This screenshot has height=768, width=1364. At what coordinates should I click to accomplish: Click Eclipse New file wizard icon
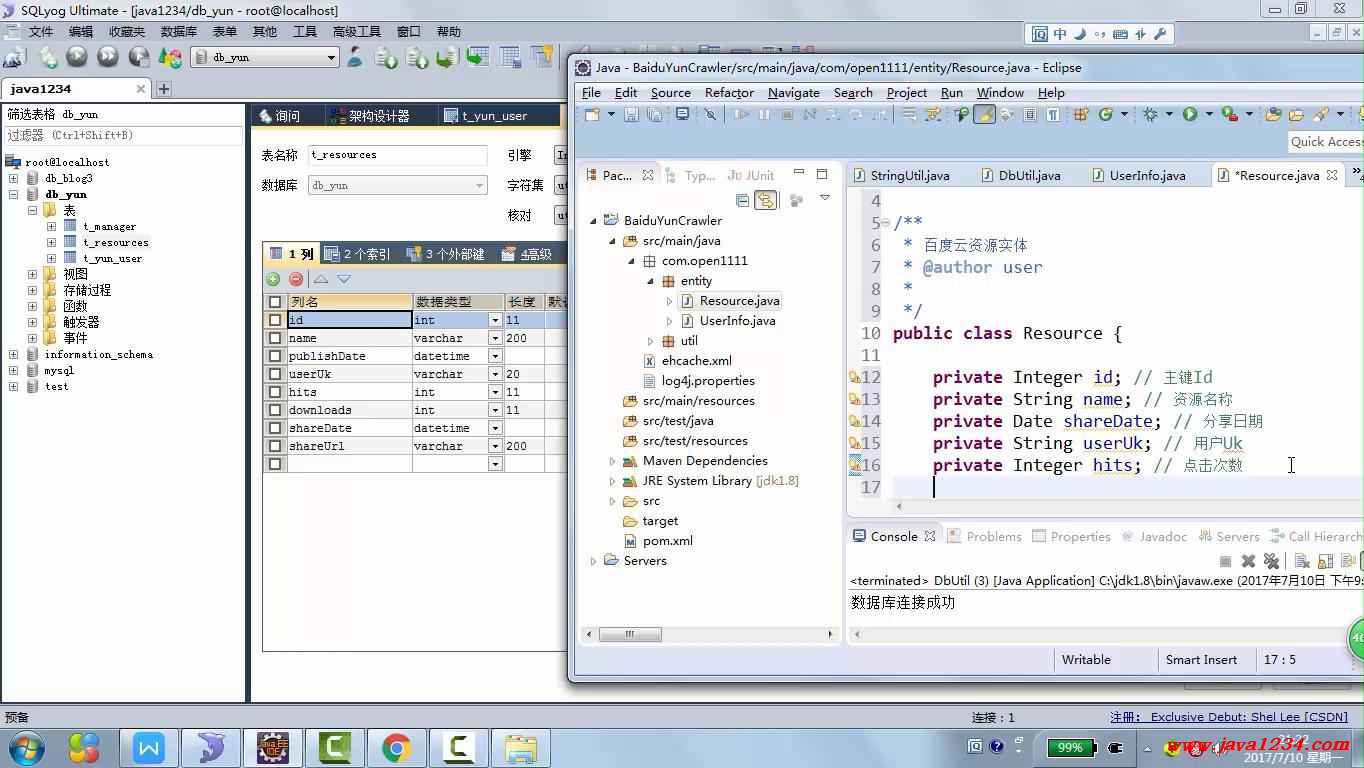point(592,115)
